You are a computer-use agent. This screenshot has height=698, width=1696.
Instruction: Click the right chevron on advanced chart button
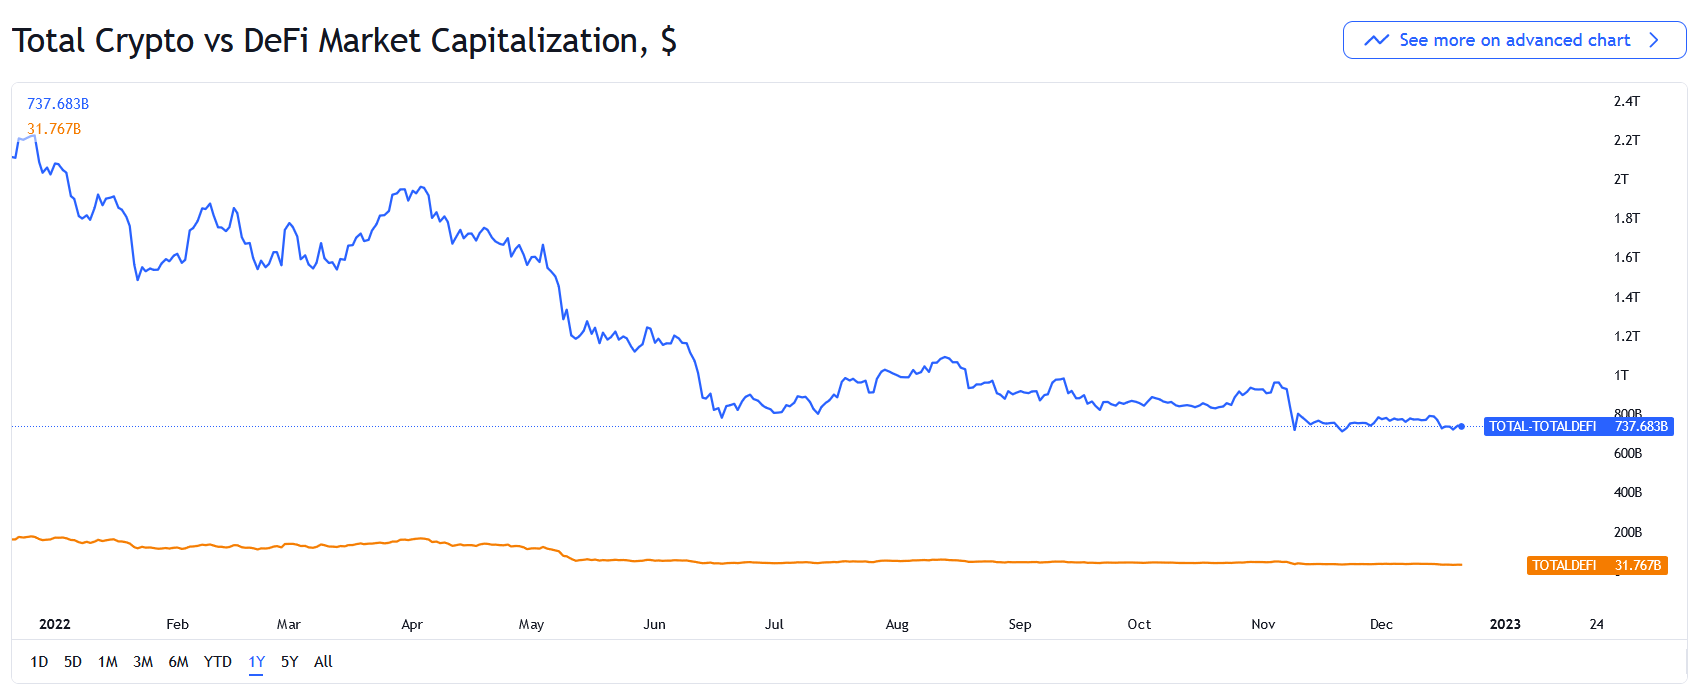pyautogui.click(x=1654, y=40)
